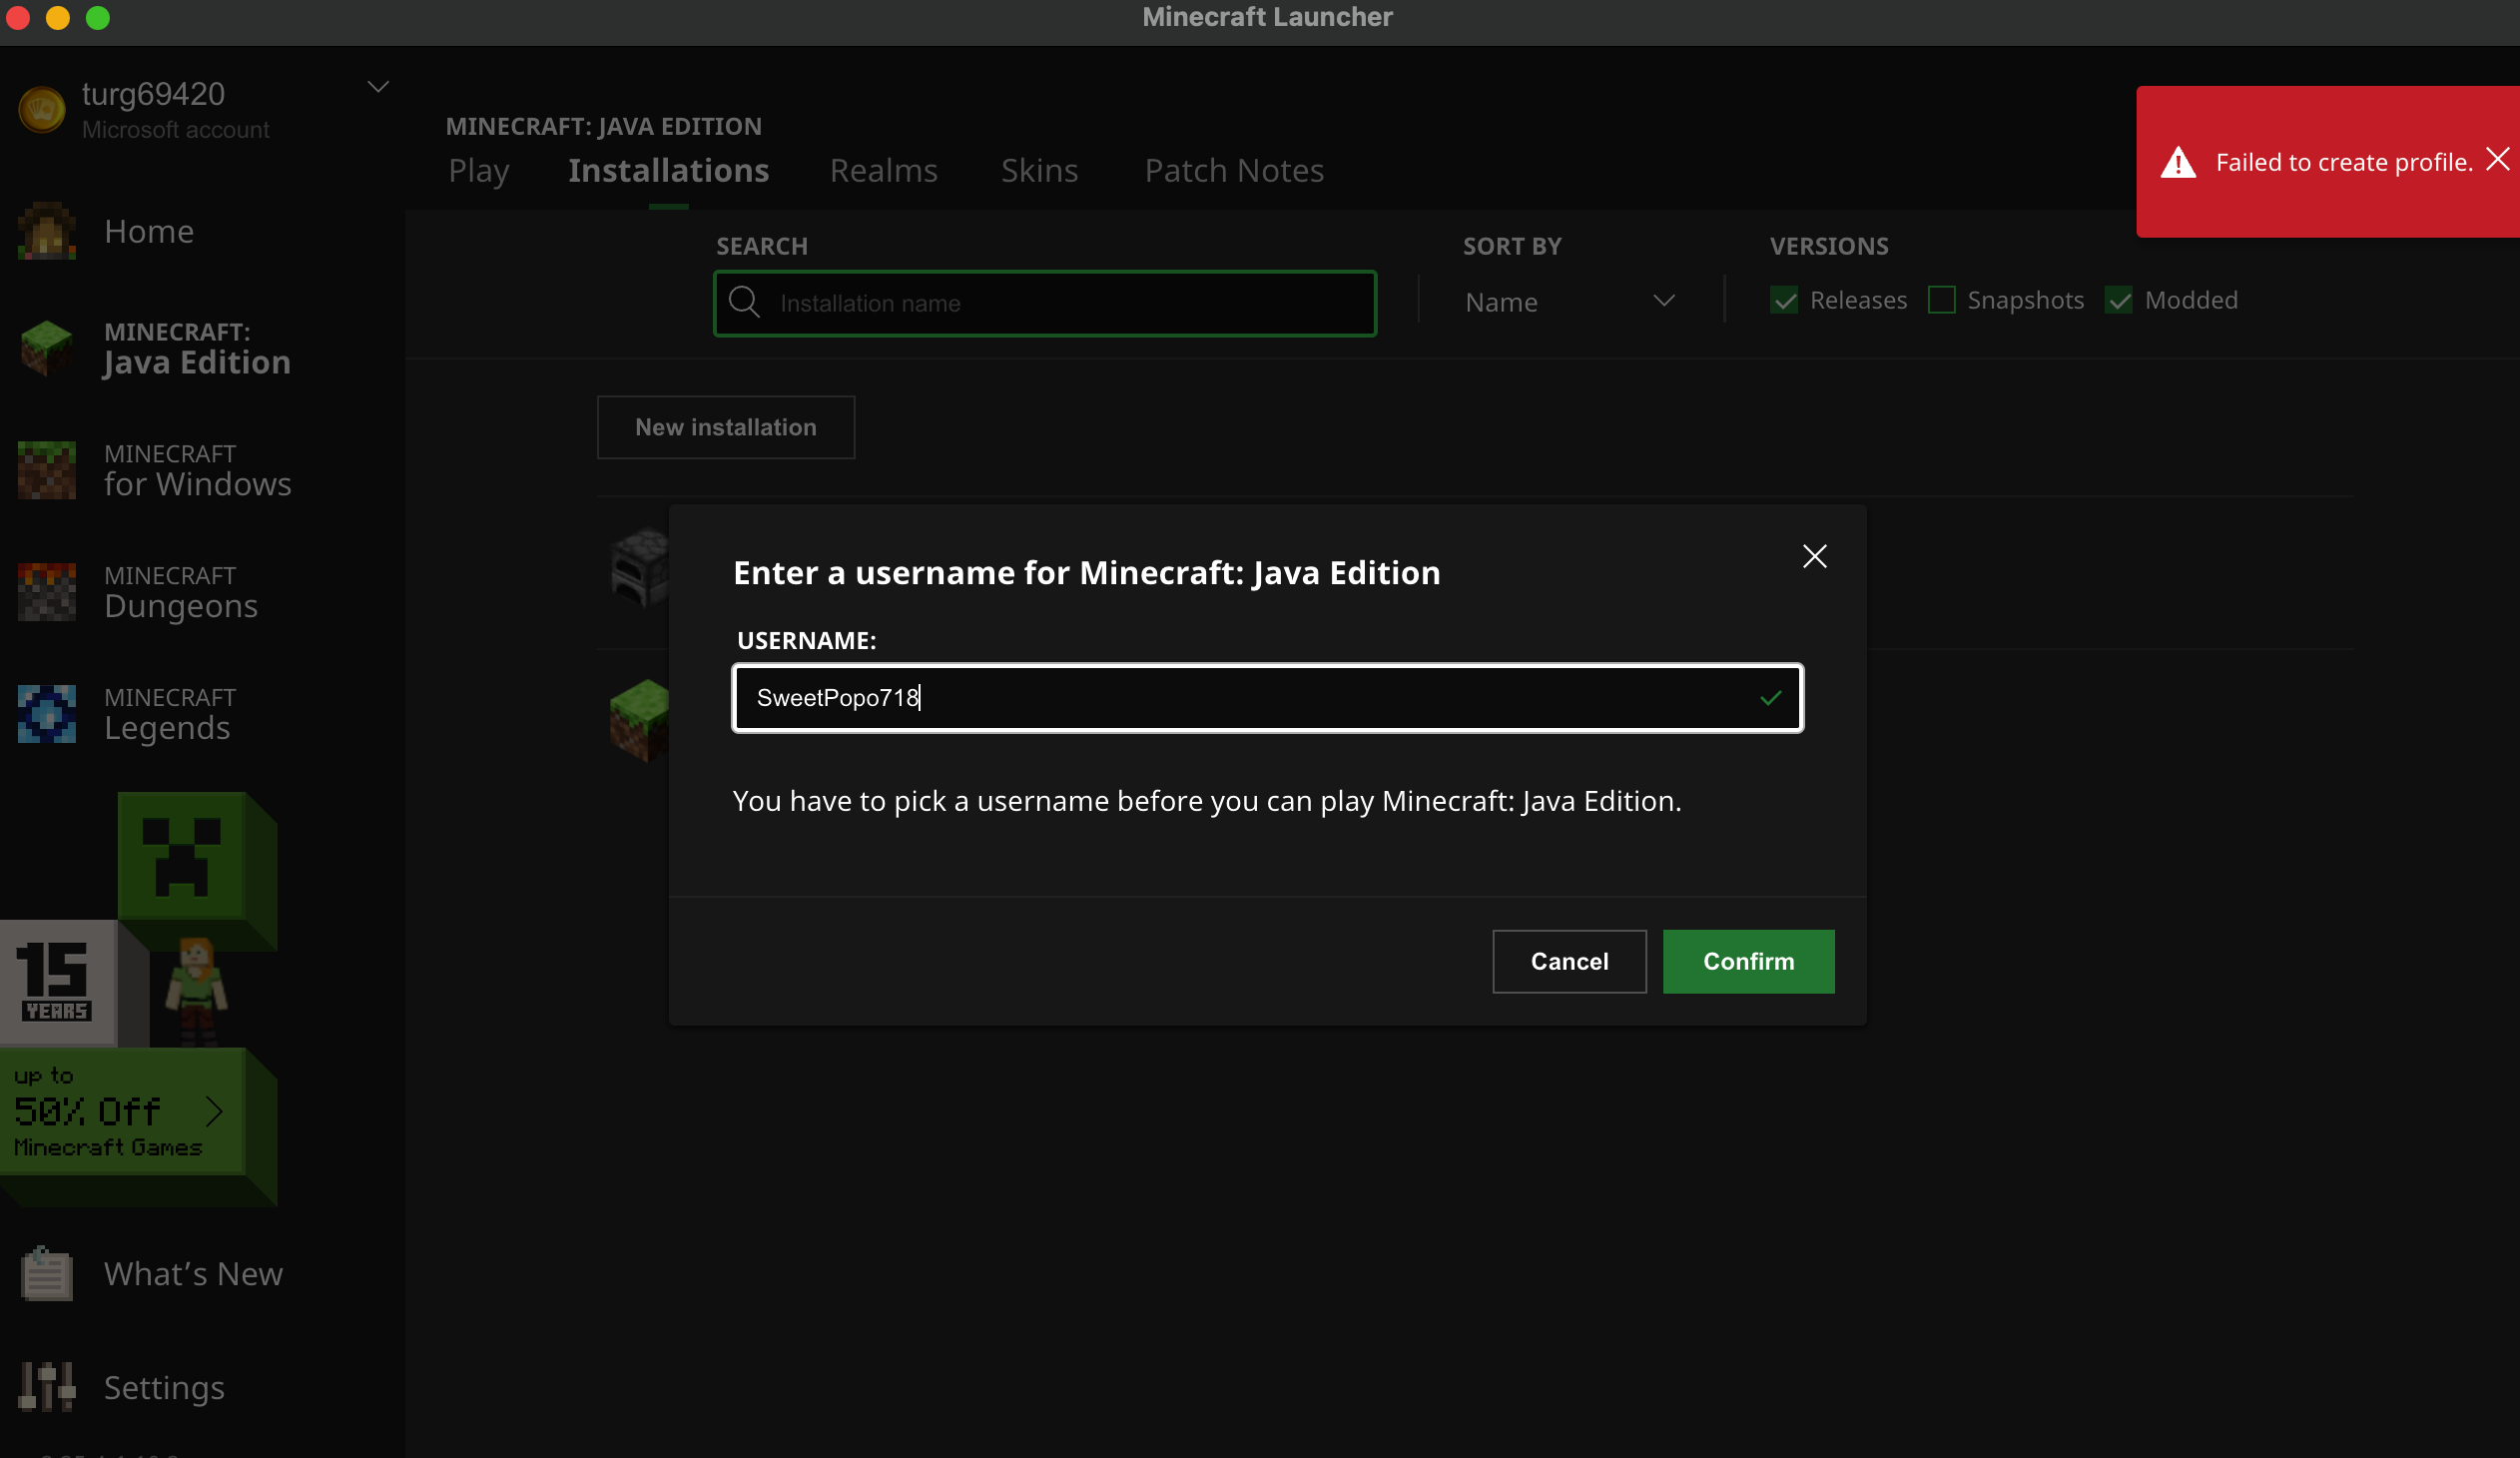This screenshot has height=1458, width=2520.
Task: Toggle the Modded versions checkbox
Action: point(2119,300)
